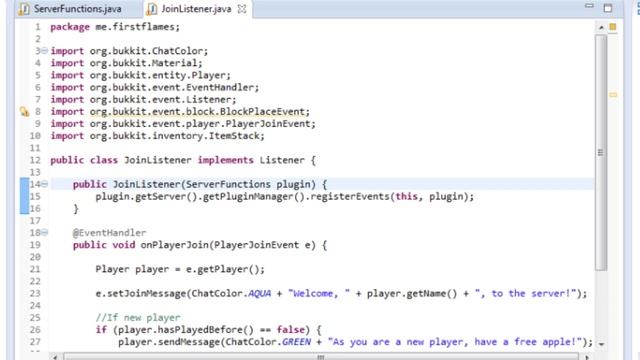
Task: Minimize the editor area
Action: coord(589,6)
